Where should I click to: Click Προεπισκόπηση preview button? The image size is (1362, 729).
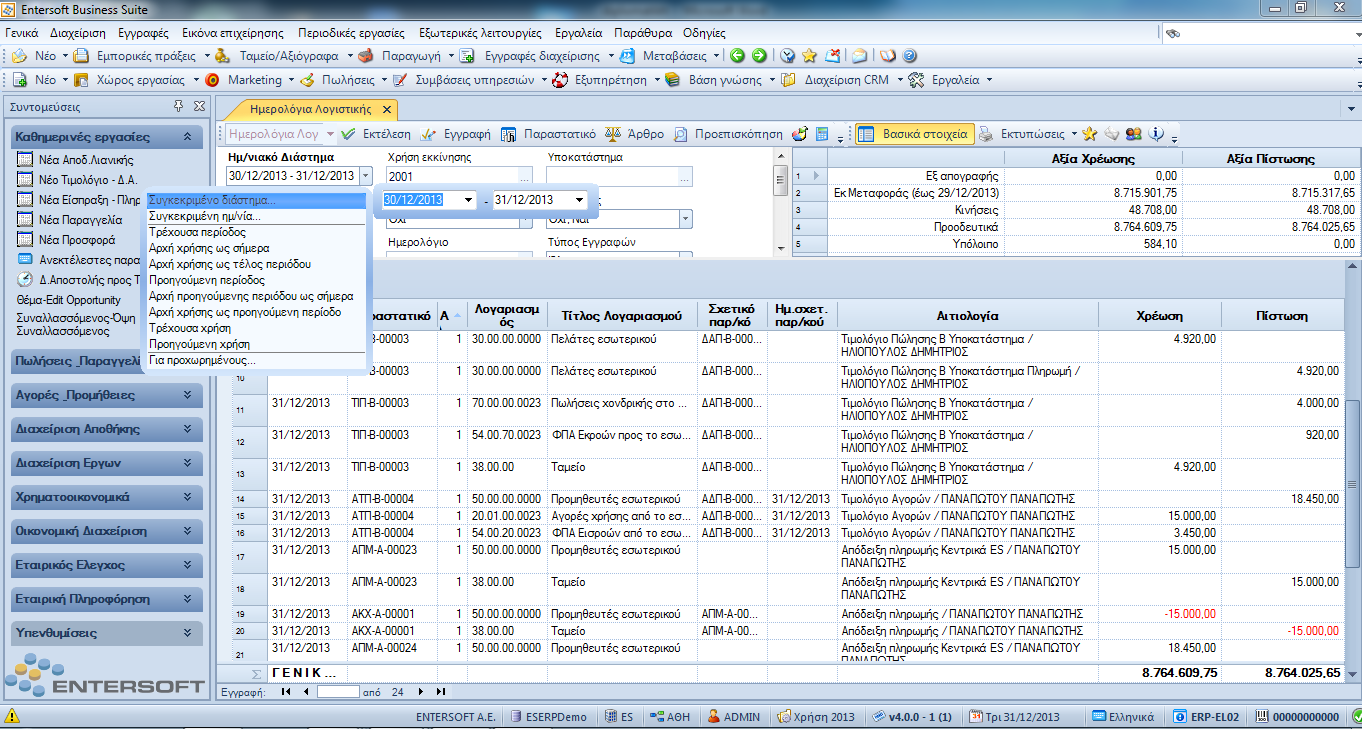coord(728,133)
